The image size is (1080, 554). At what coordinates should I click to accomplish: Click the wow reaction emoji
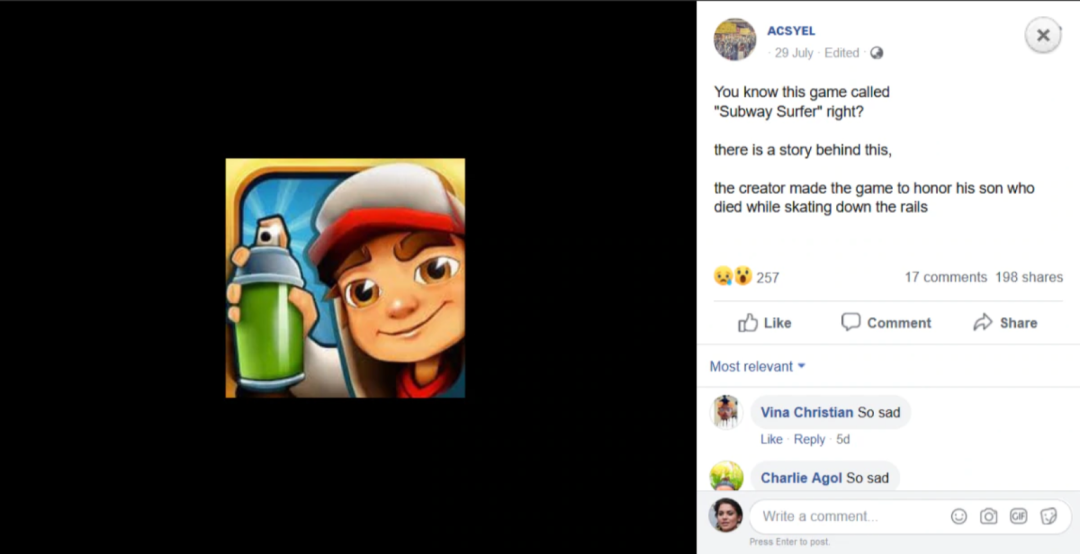click(742, 276)
